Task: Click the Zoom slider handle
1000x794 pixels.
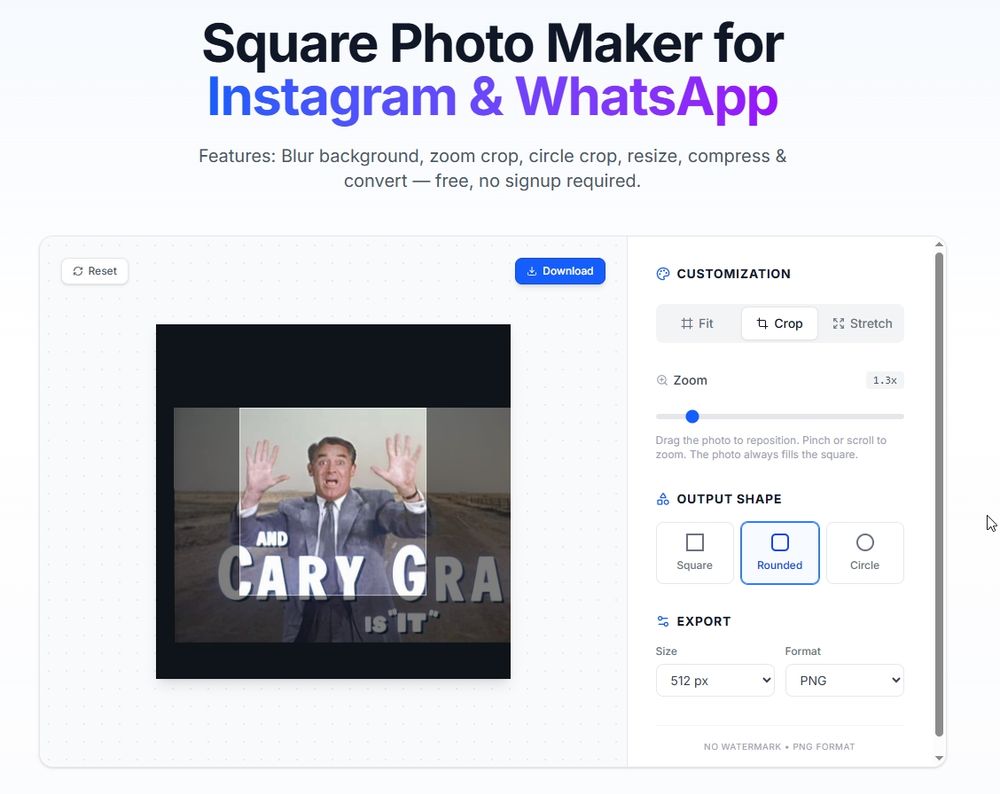Action: click(692, 416)
